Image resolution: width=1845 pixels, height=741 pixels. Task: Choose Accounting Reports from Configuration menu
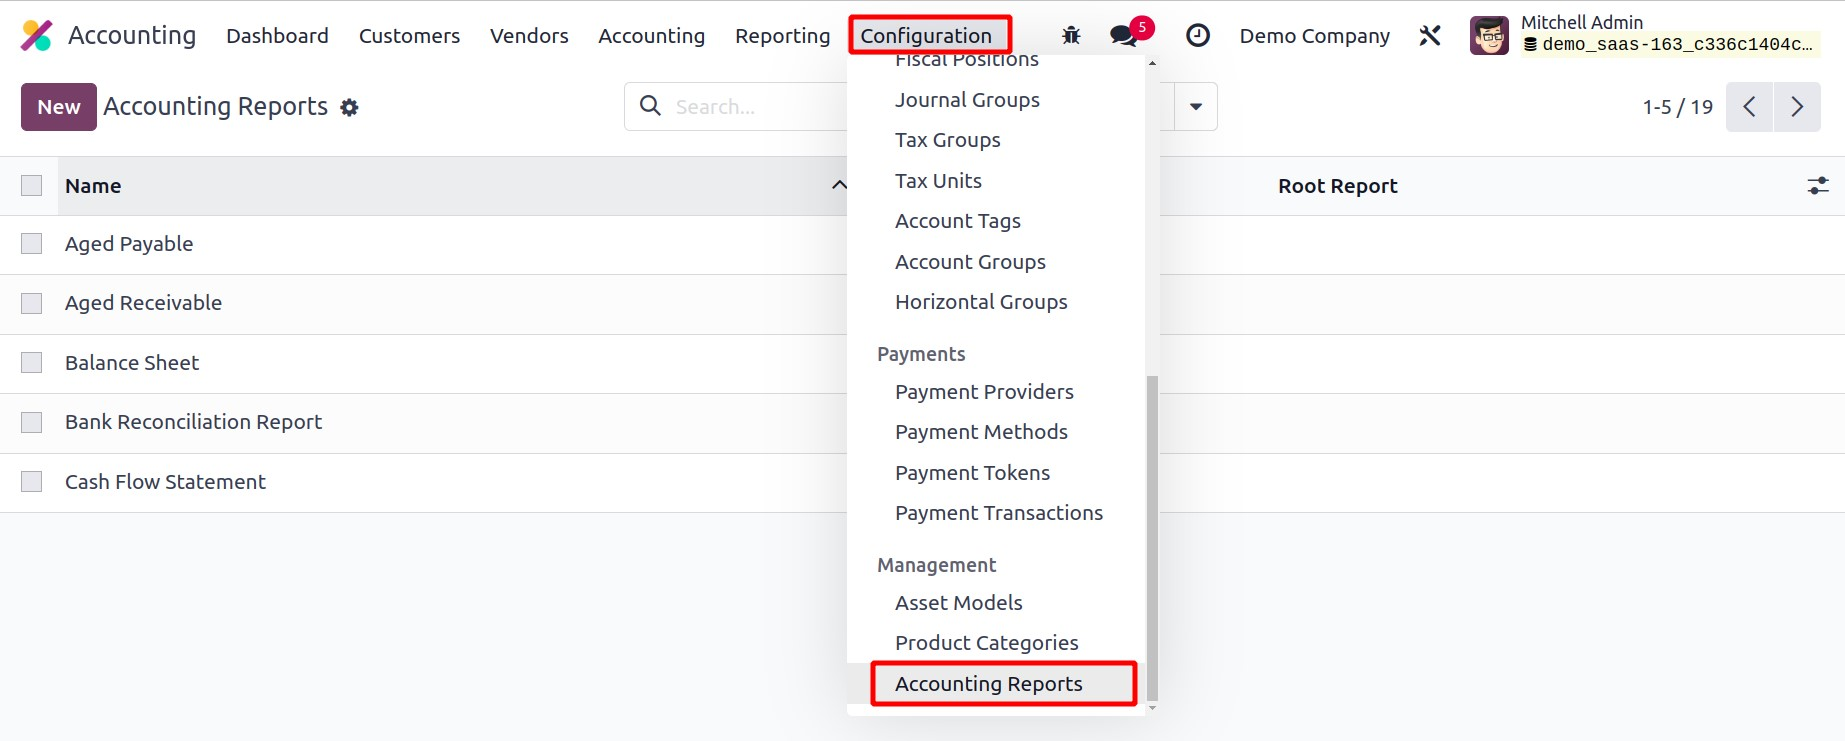tap(988, 684)
